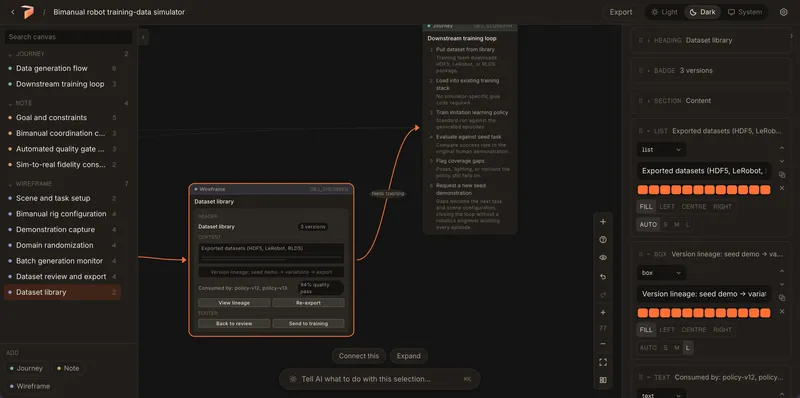Focus the Tell AI what to do input
This screenshot has height=398, width=800.
(x=380, y=379)
